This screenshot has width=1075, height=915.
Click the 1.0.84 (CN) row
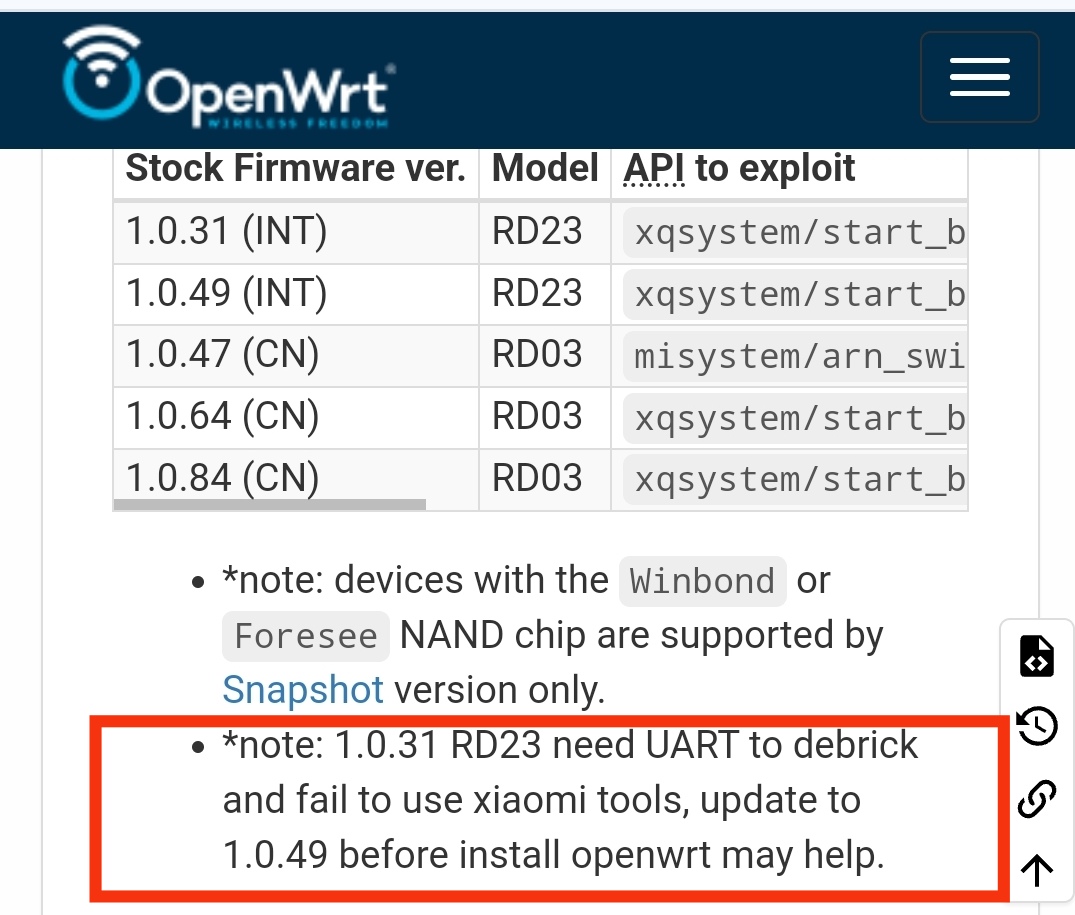540,478
